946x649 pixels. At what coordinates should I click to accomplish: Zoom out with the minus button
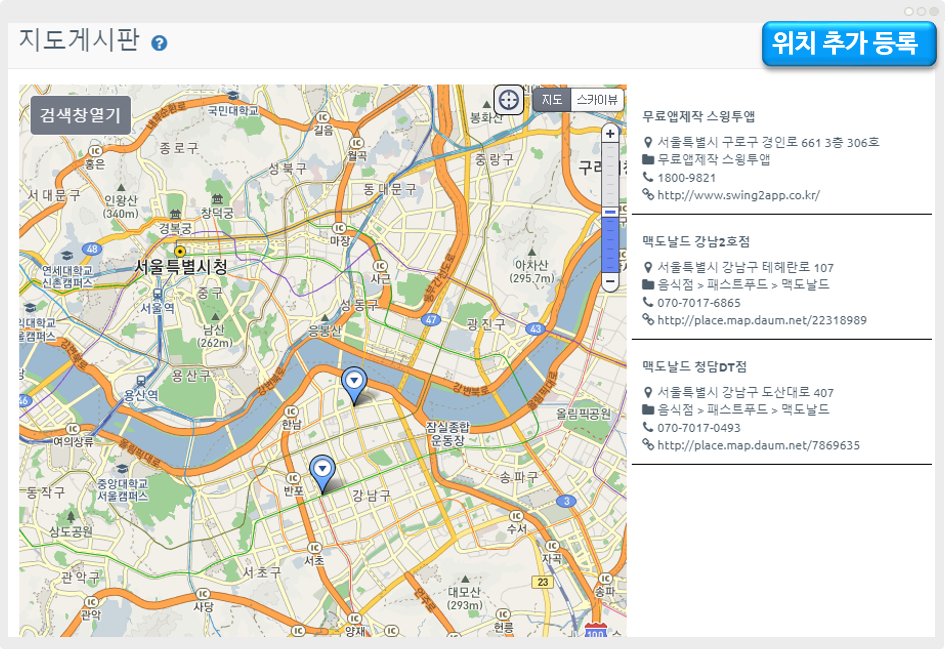(x=610, y=282)
